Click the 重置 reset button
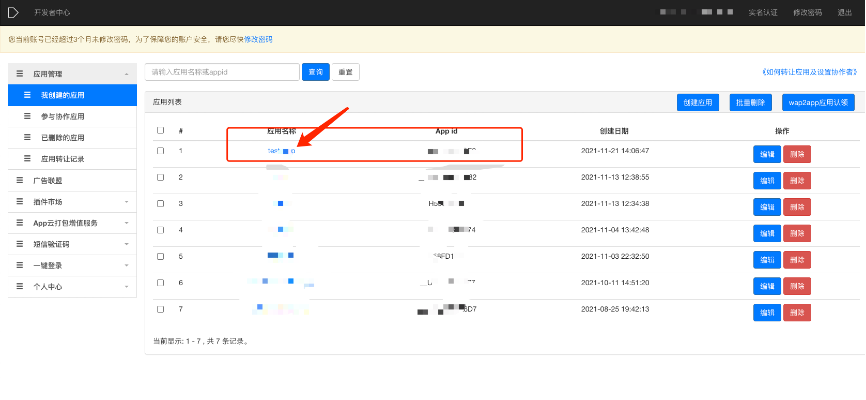Image resolution: width=866 pixels, height=400 pixels. [x=346, y=72]
